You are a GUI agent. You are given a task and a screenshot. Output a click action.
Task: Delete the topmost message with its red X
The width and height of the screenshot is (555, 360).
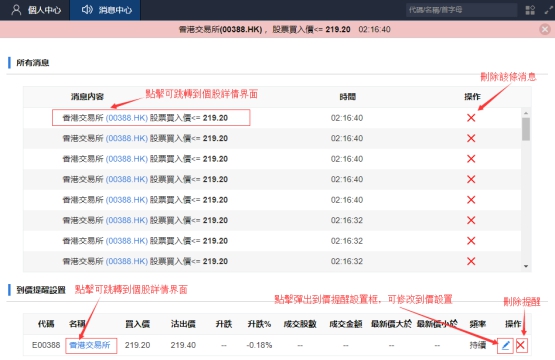click(x=471, y=118)
